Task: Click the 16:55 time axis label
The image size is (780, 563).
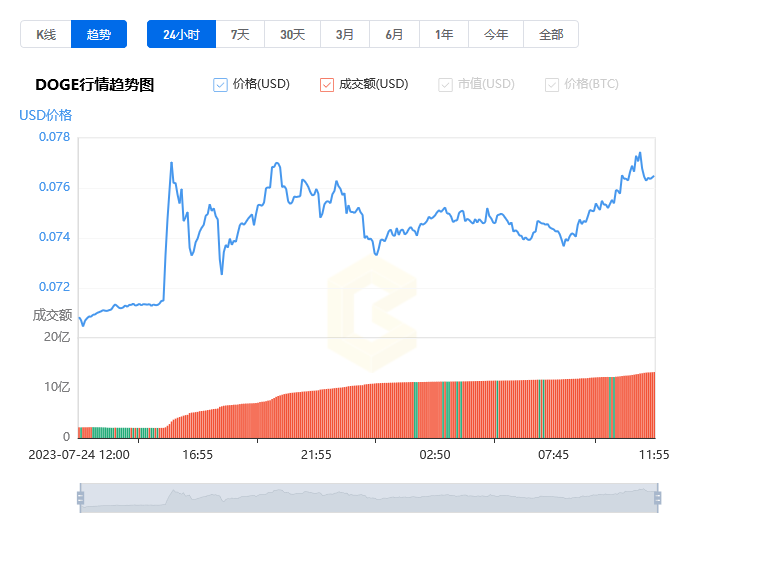Action: pyautogui.click(x=197, y=455)
